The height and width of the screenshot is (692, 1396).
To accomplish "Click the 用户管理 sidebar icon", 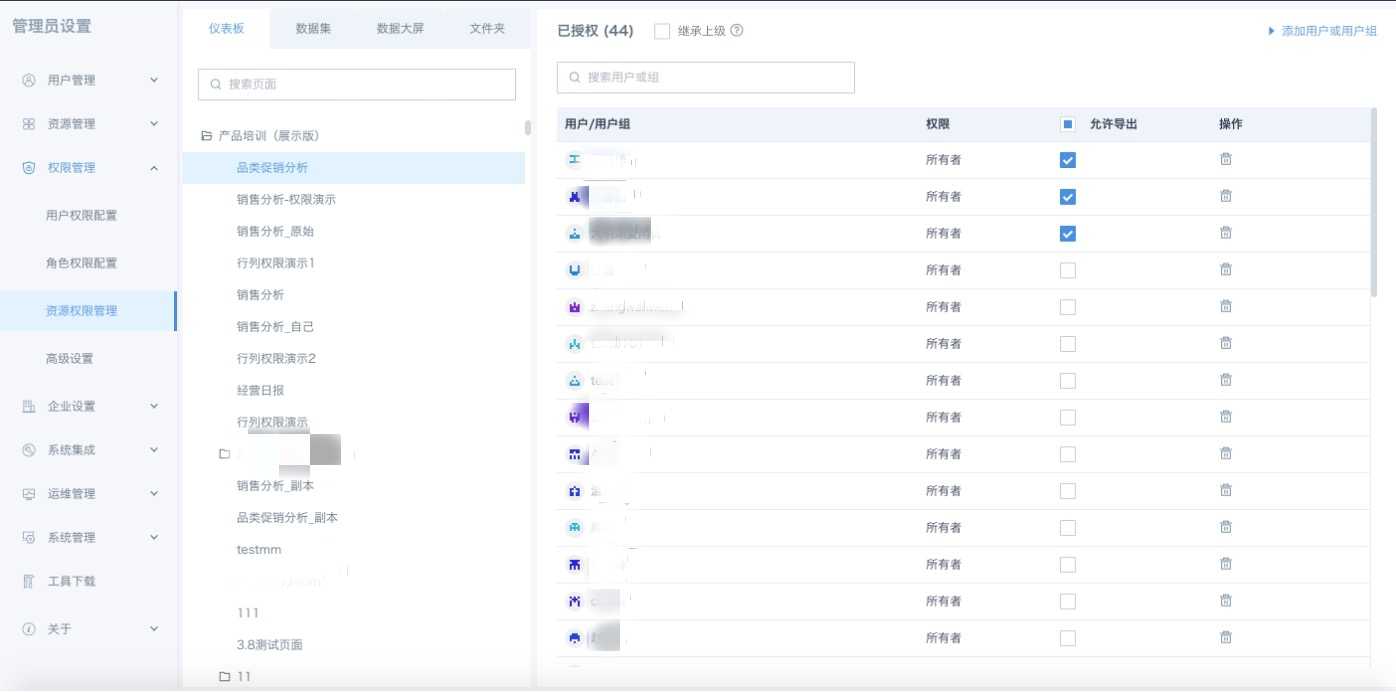I will tap(29, 80).
